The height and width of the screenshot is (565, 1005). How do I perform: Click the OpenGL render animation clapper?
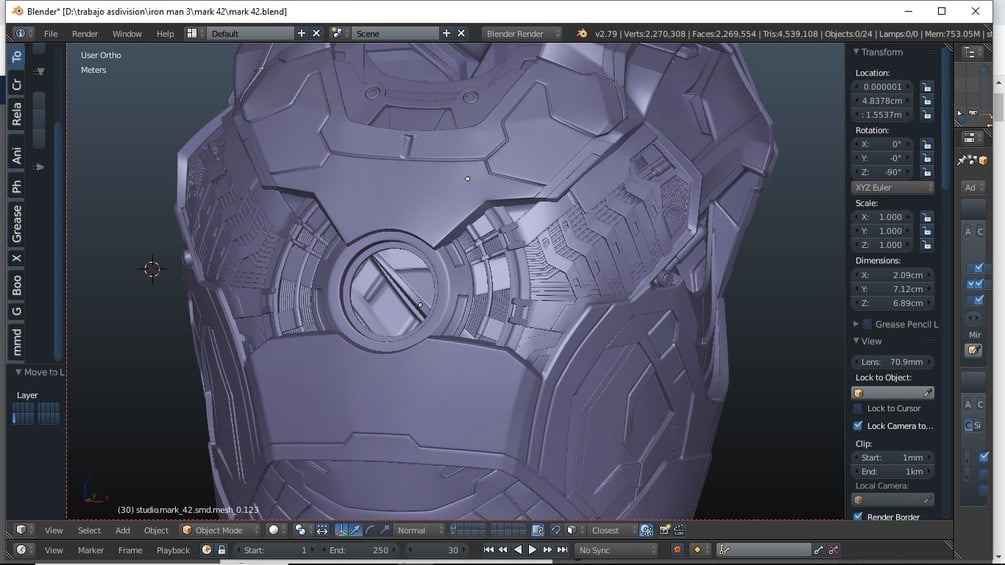679,530
